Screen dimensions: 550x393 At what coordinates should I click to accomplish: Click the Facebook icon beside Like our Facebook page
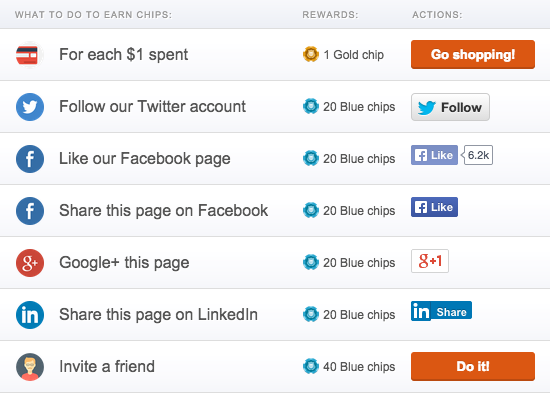30,159
